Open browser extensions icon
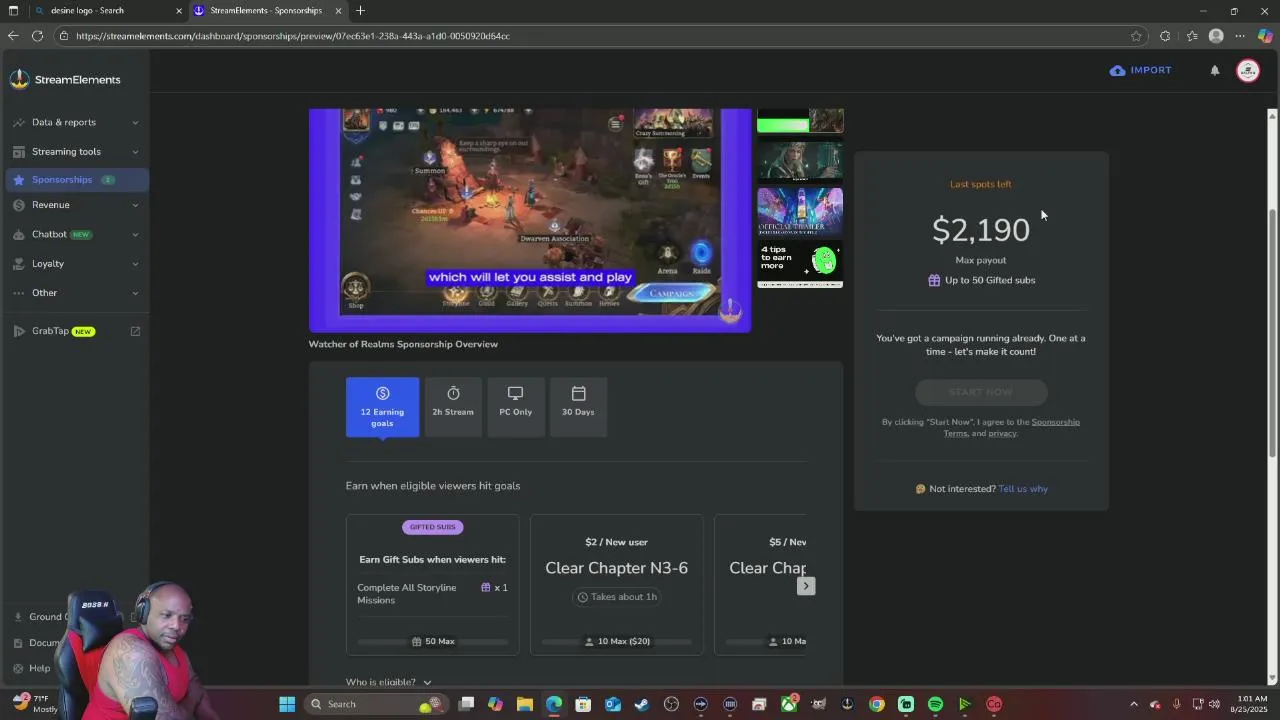1280x720 pixels. [1165, 36]
